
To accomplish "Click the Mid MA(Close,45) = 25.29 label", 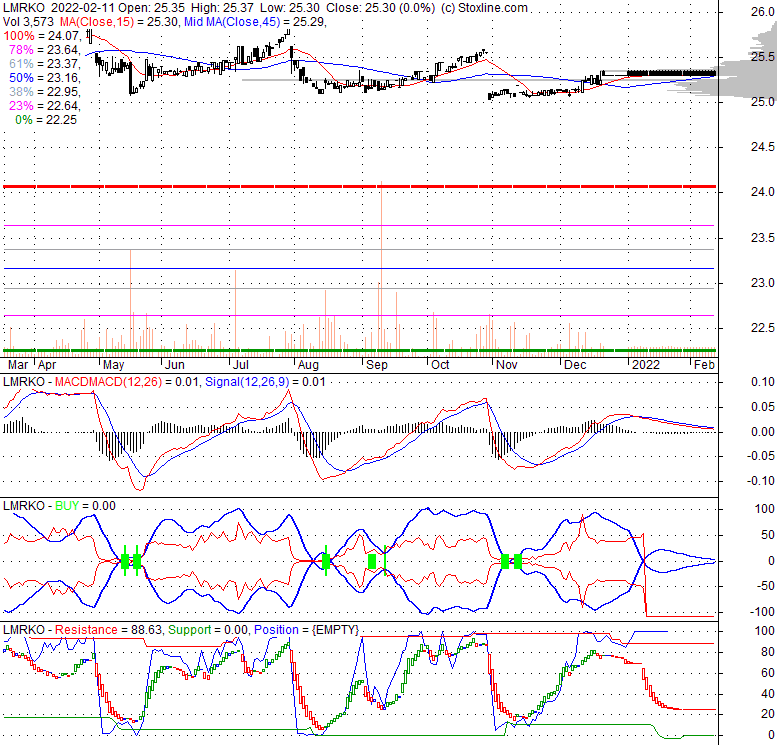I will 255,22.
